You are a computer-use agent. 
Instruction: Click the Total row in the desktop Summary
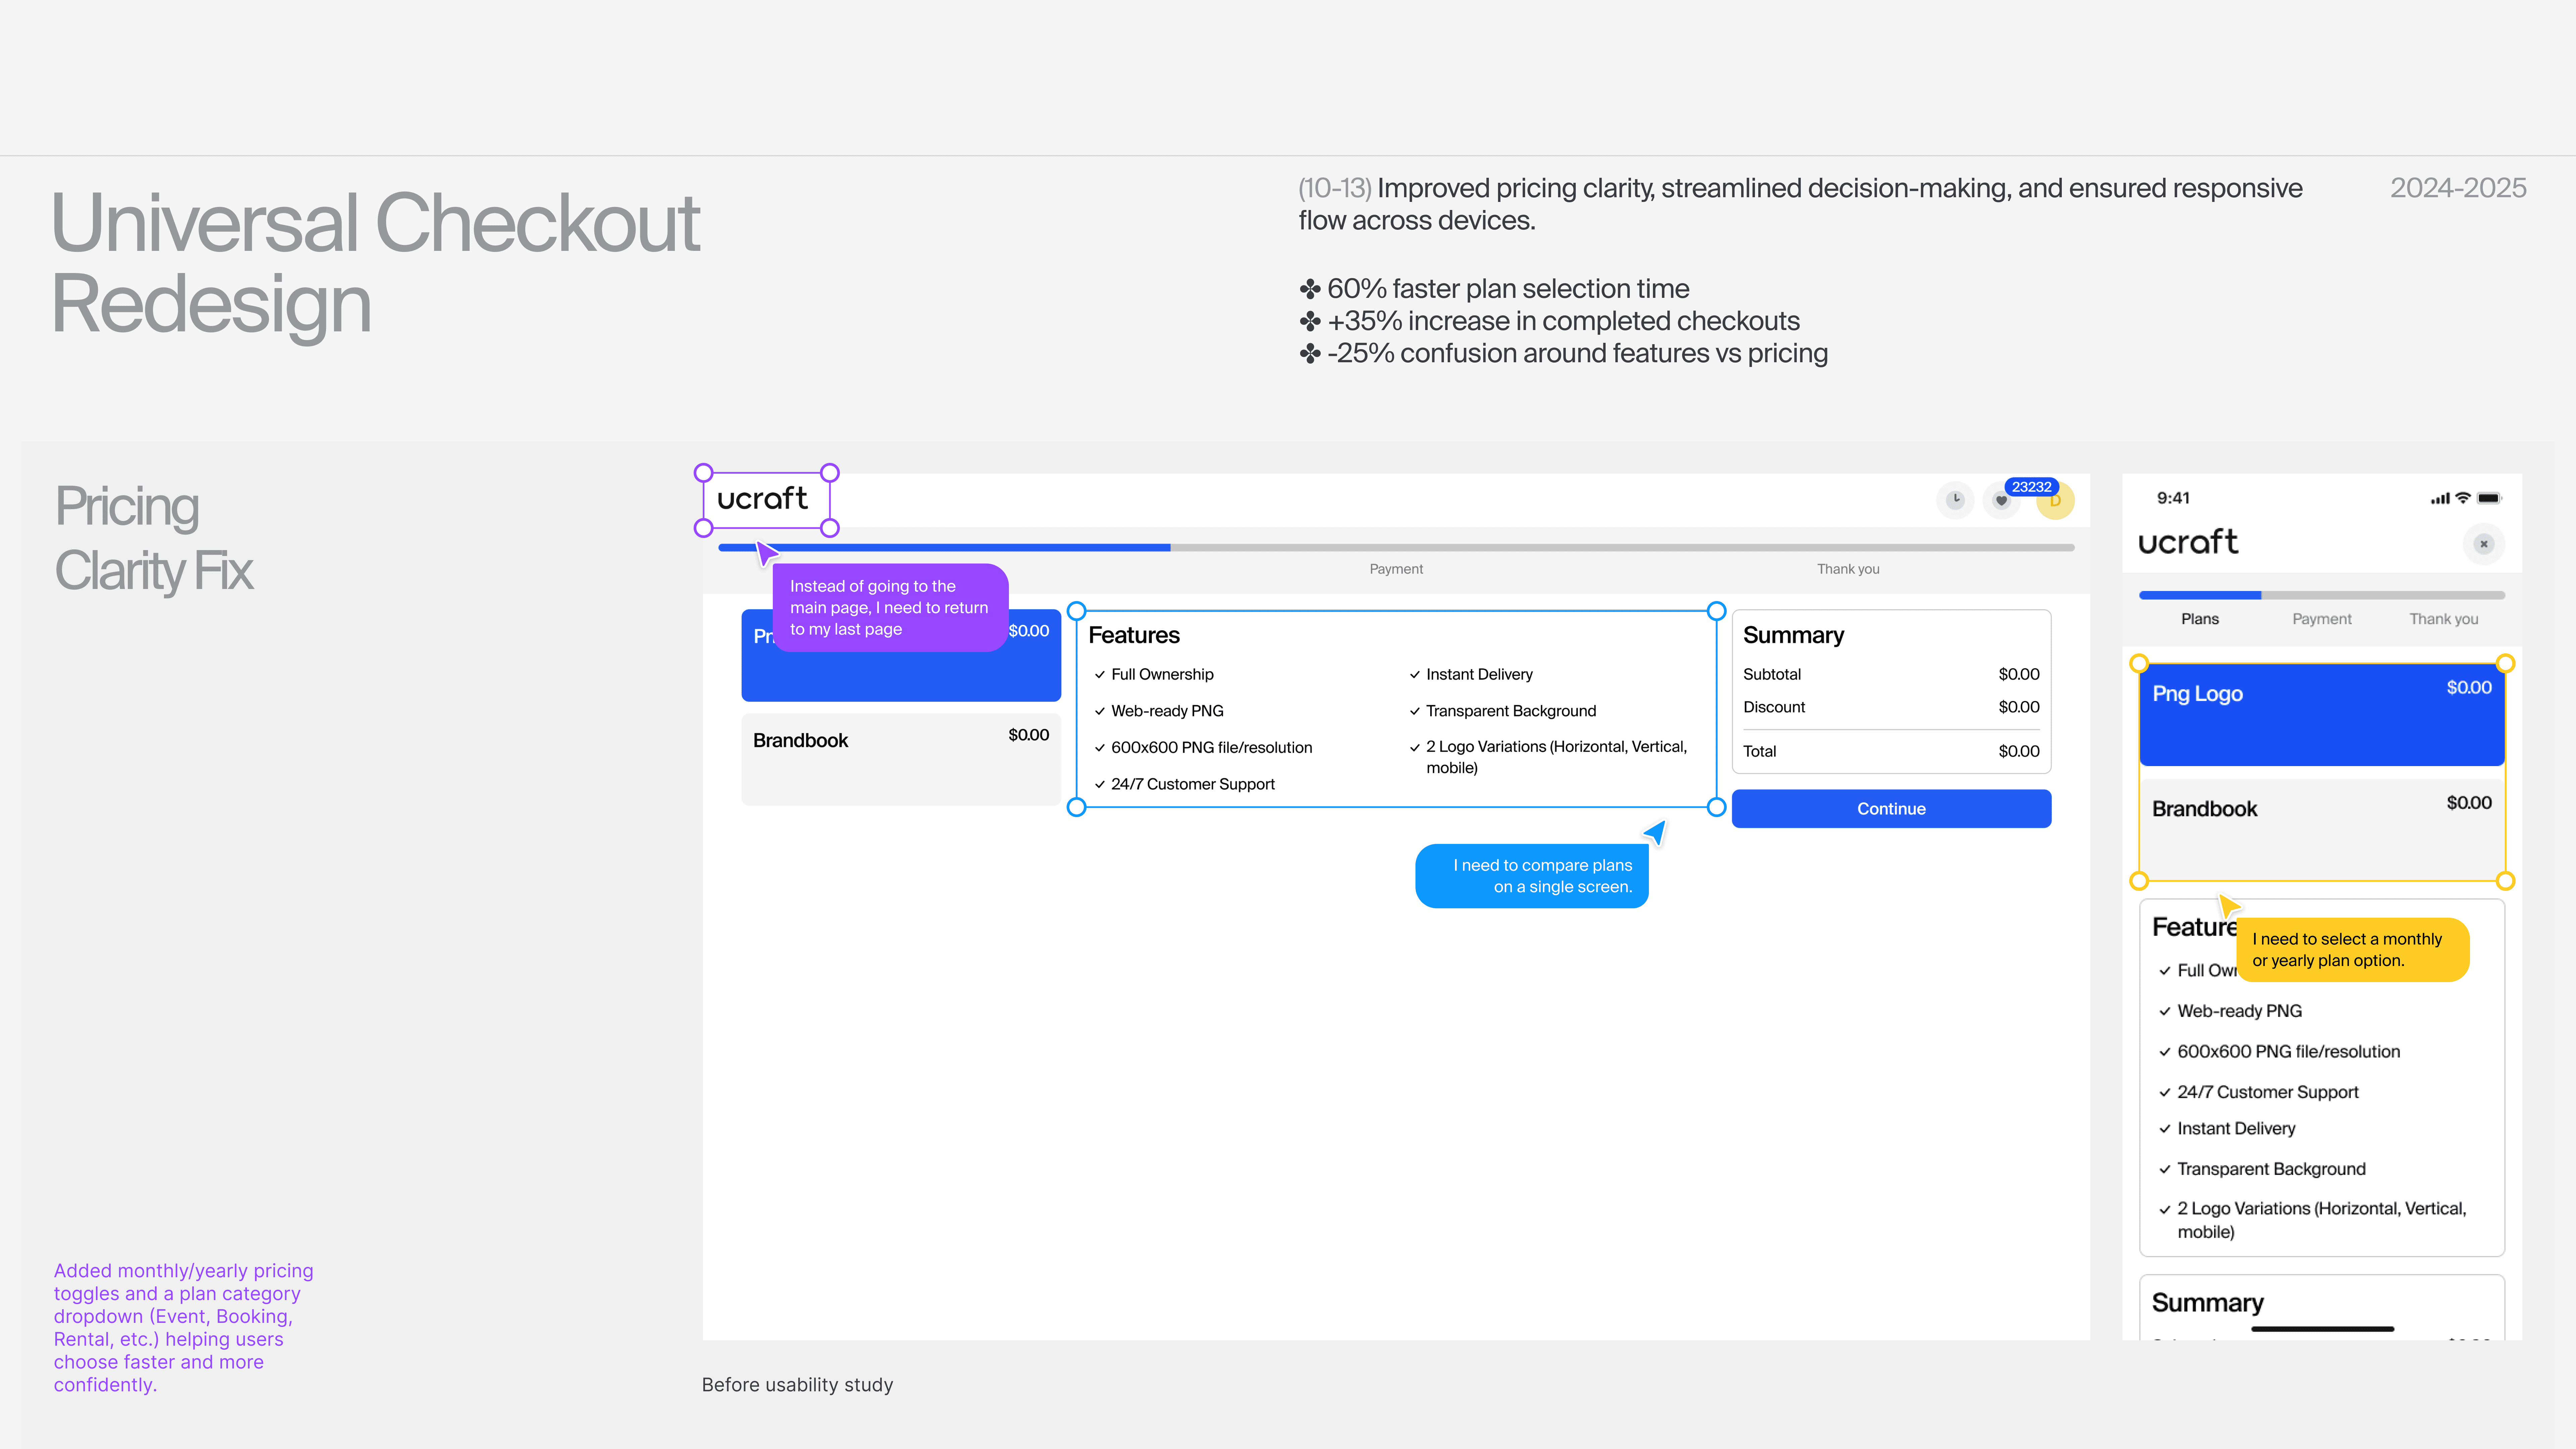tap(1891, 751)
